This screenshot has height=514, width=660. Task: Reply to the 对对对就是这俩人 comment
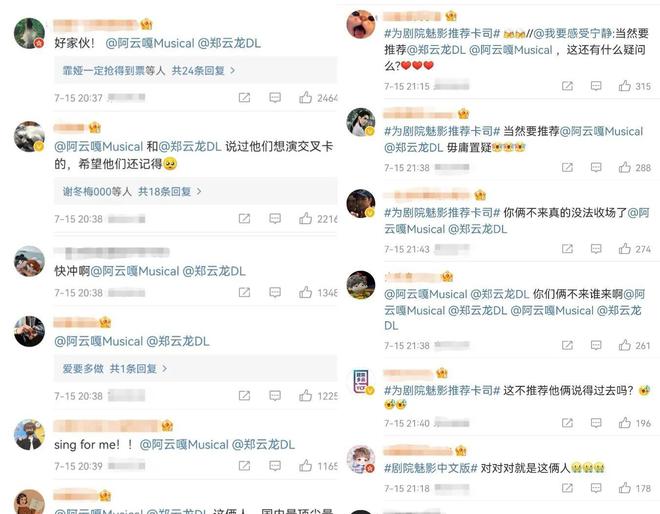click(x=596, y=488)
